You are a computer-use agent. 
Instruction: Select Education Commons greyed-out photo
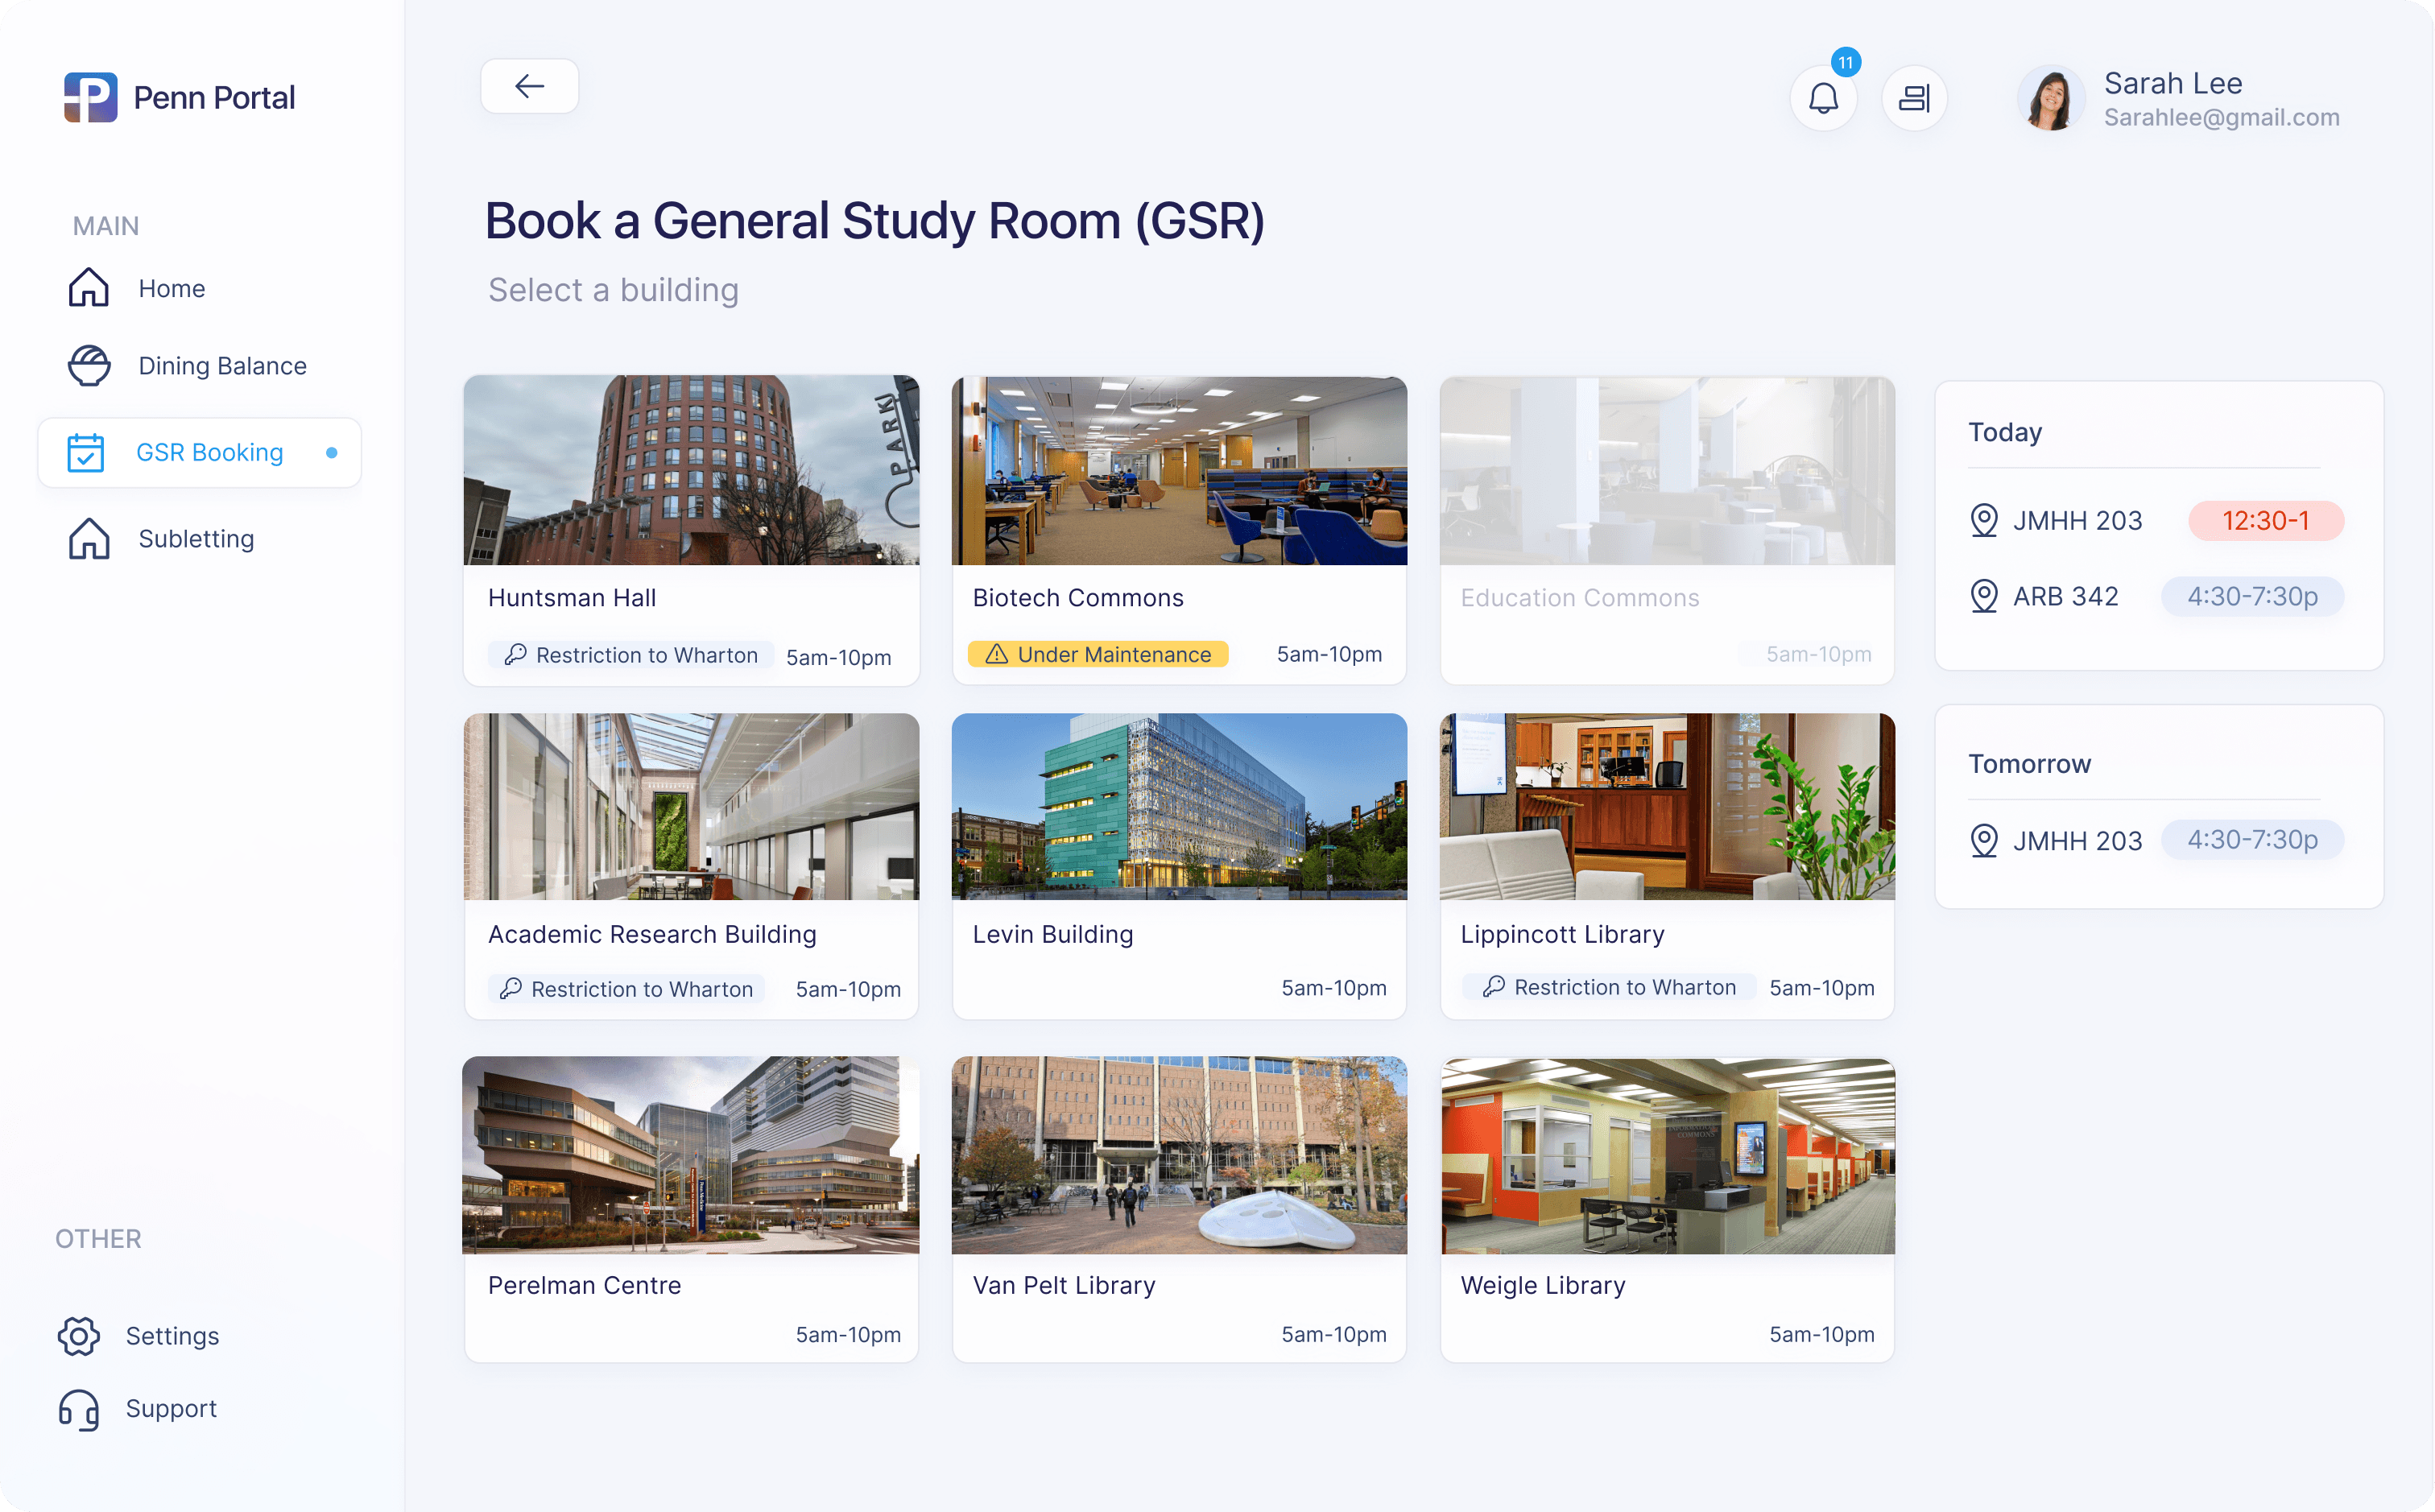tap(1667, 470)
